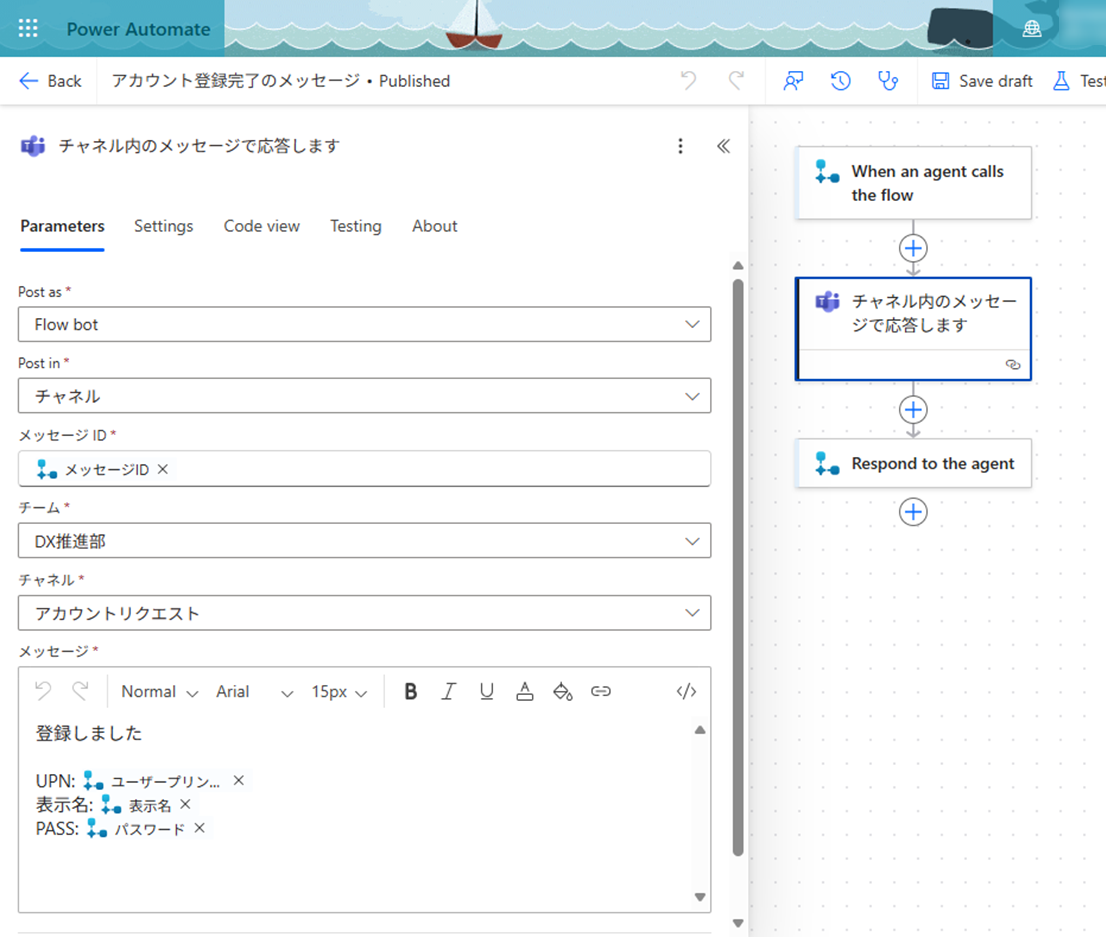
Task: Click into the メッセージ ID input field
Action: coord(364,468)
